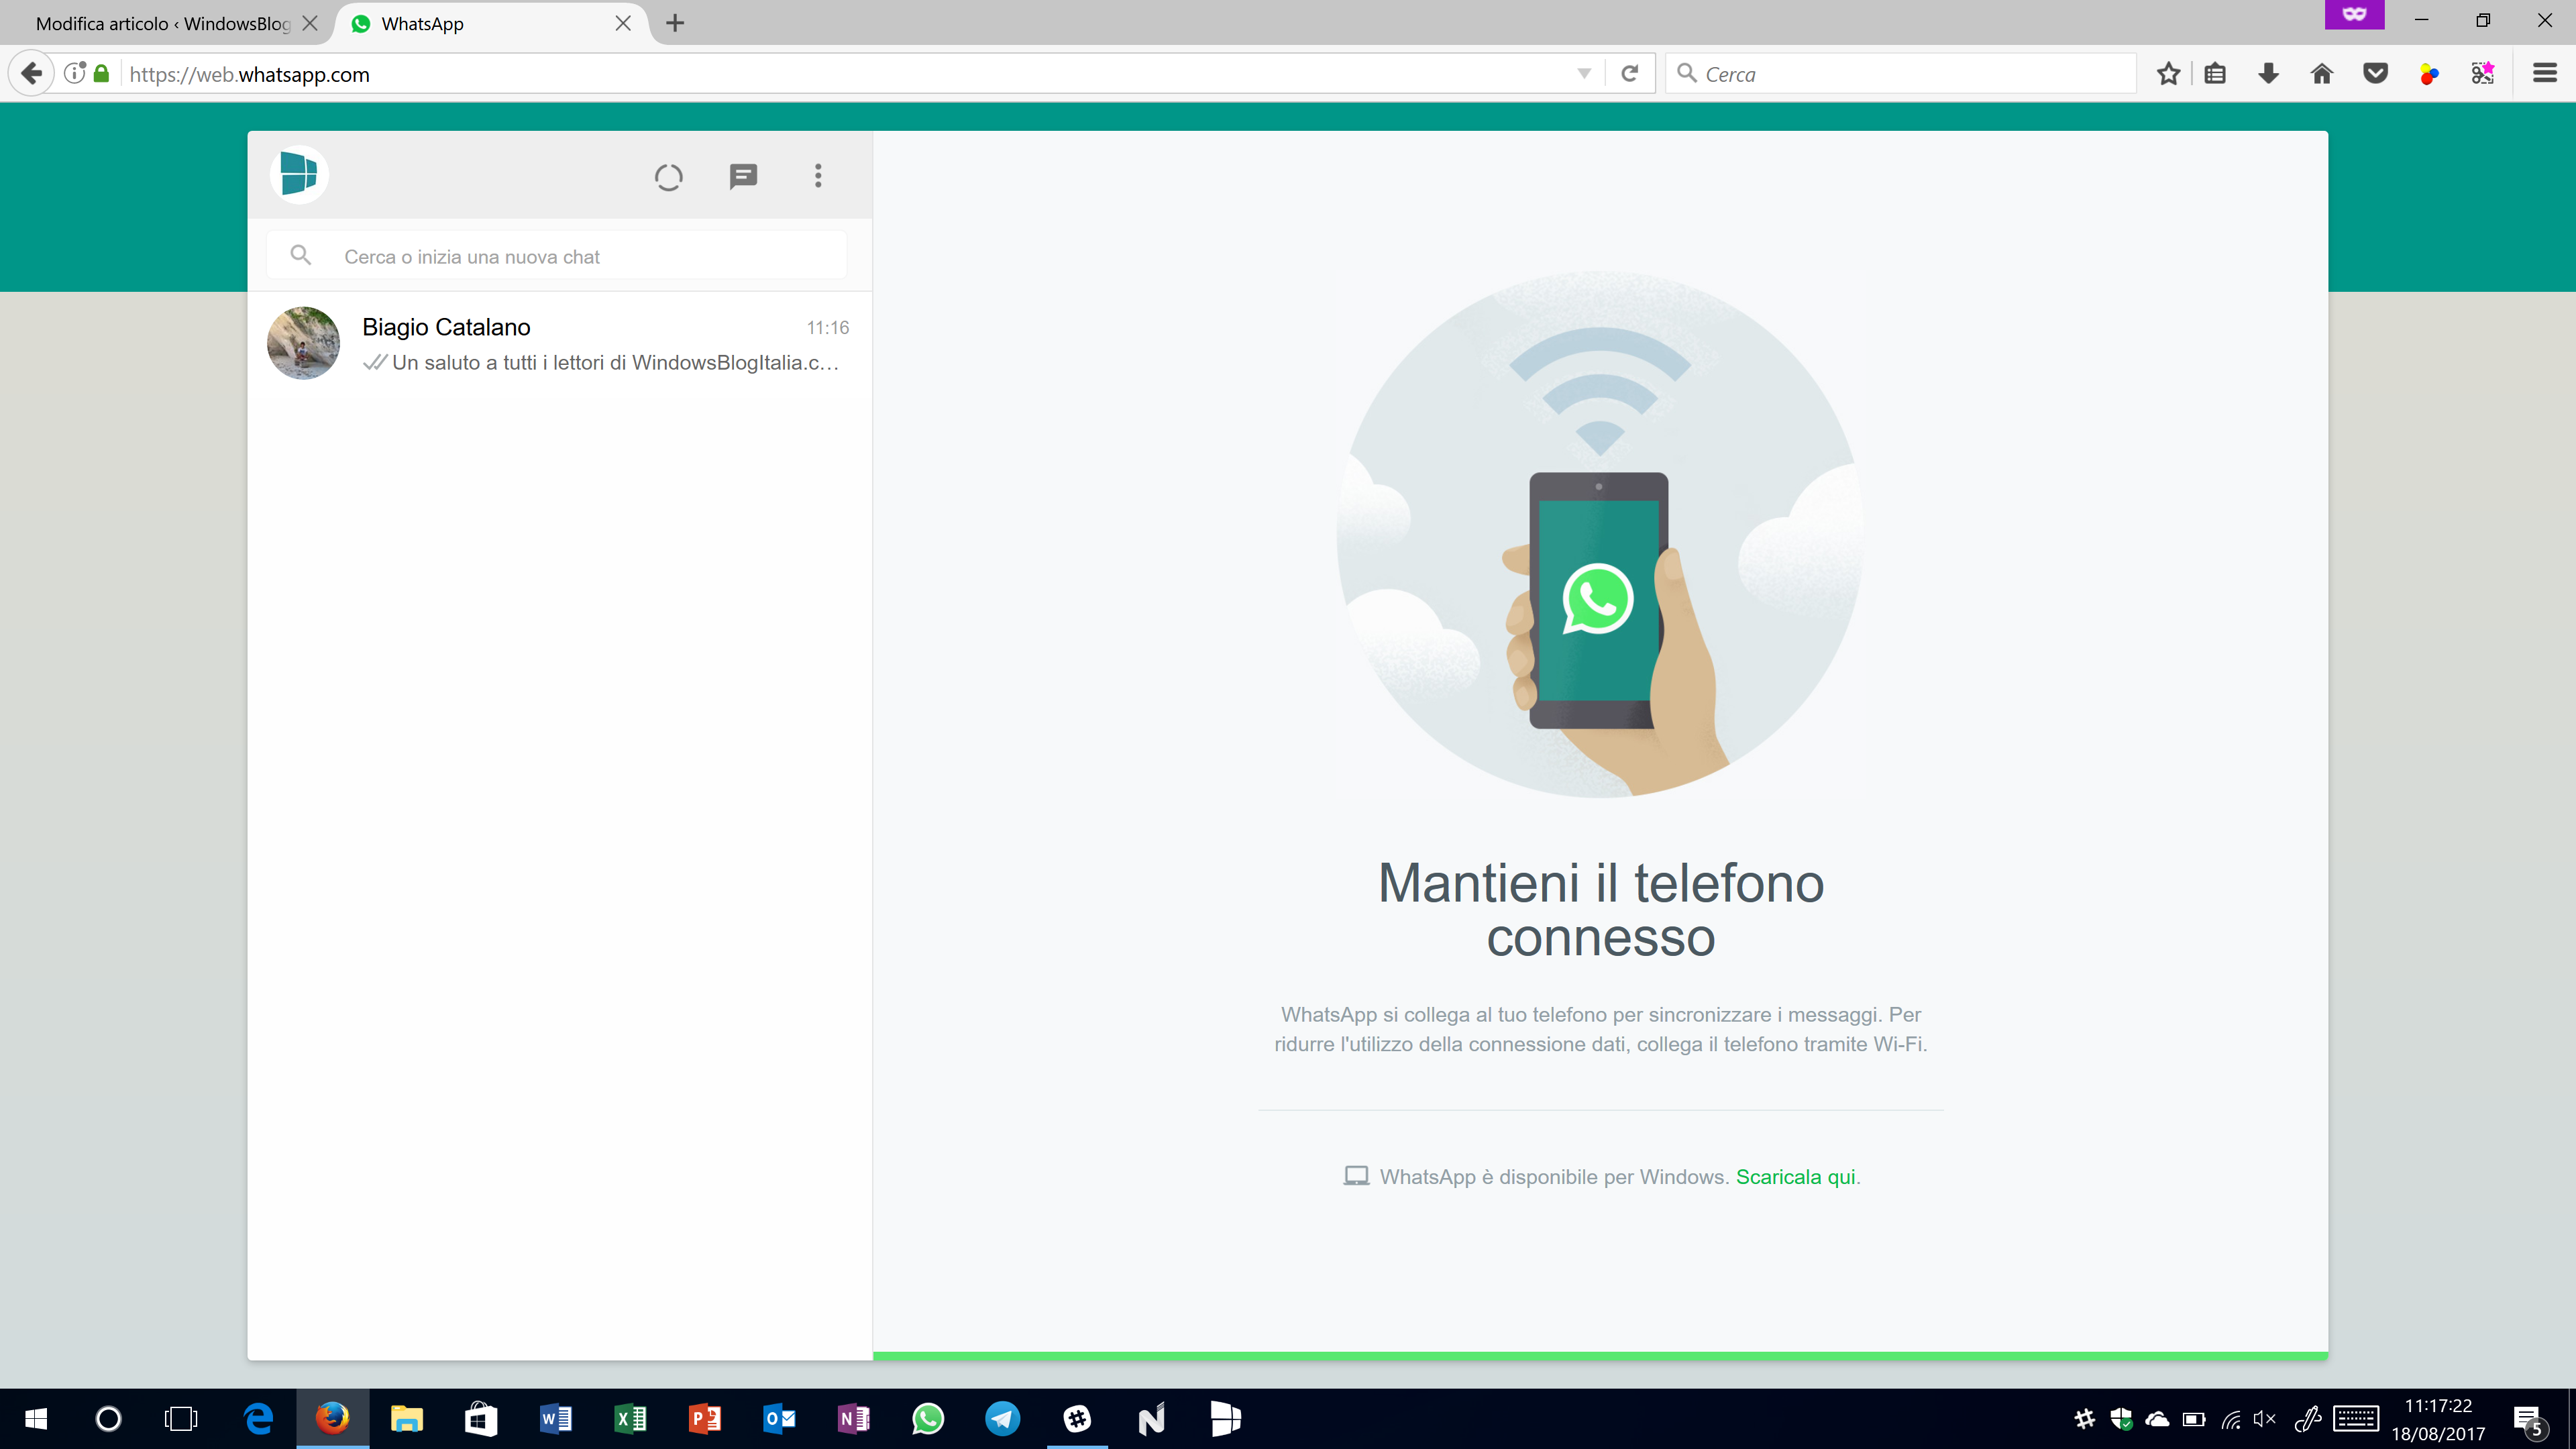This screenshot has height=1449, width=2576.
Task: Launch Outlook from taskbar
Action: (779, 1419)
